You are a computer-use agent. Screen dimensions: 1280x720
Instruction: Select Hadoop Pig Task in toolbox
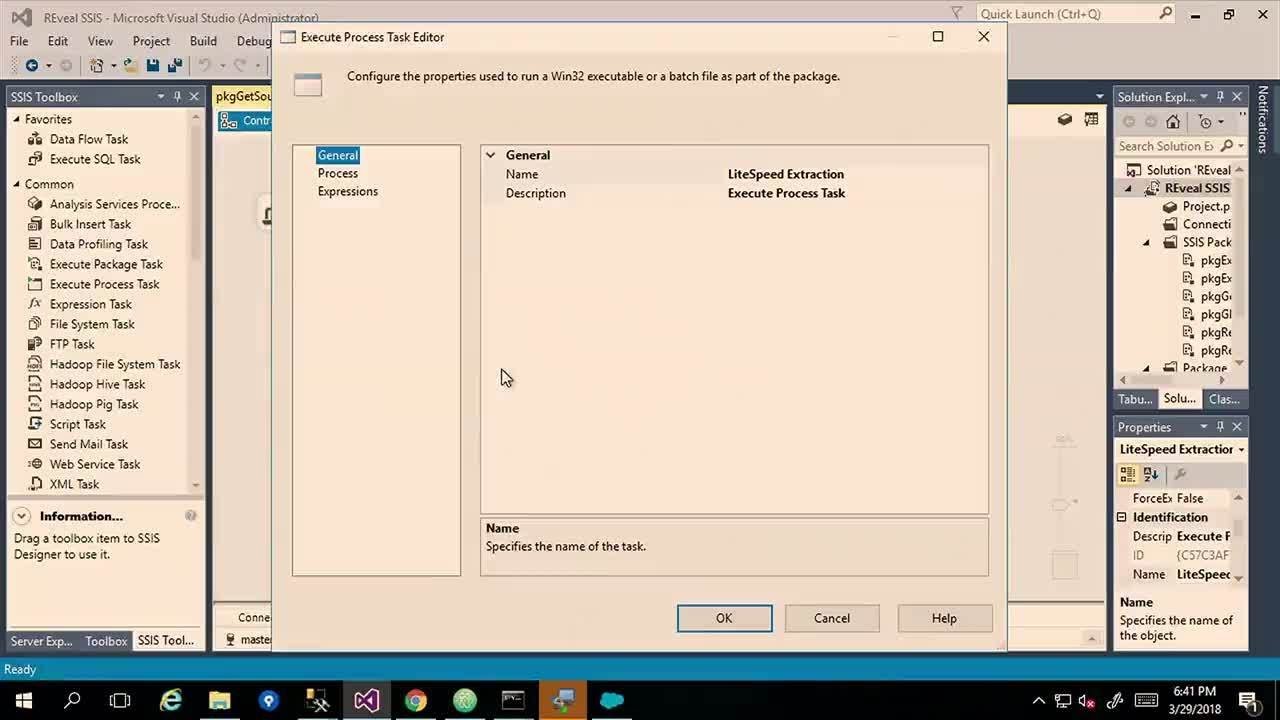click(94, 404)
